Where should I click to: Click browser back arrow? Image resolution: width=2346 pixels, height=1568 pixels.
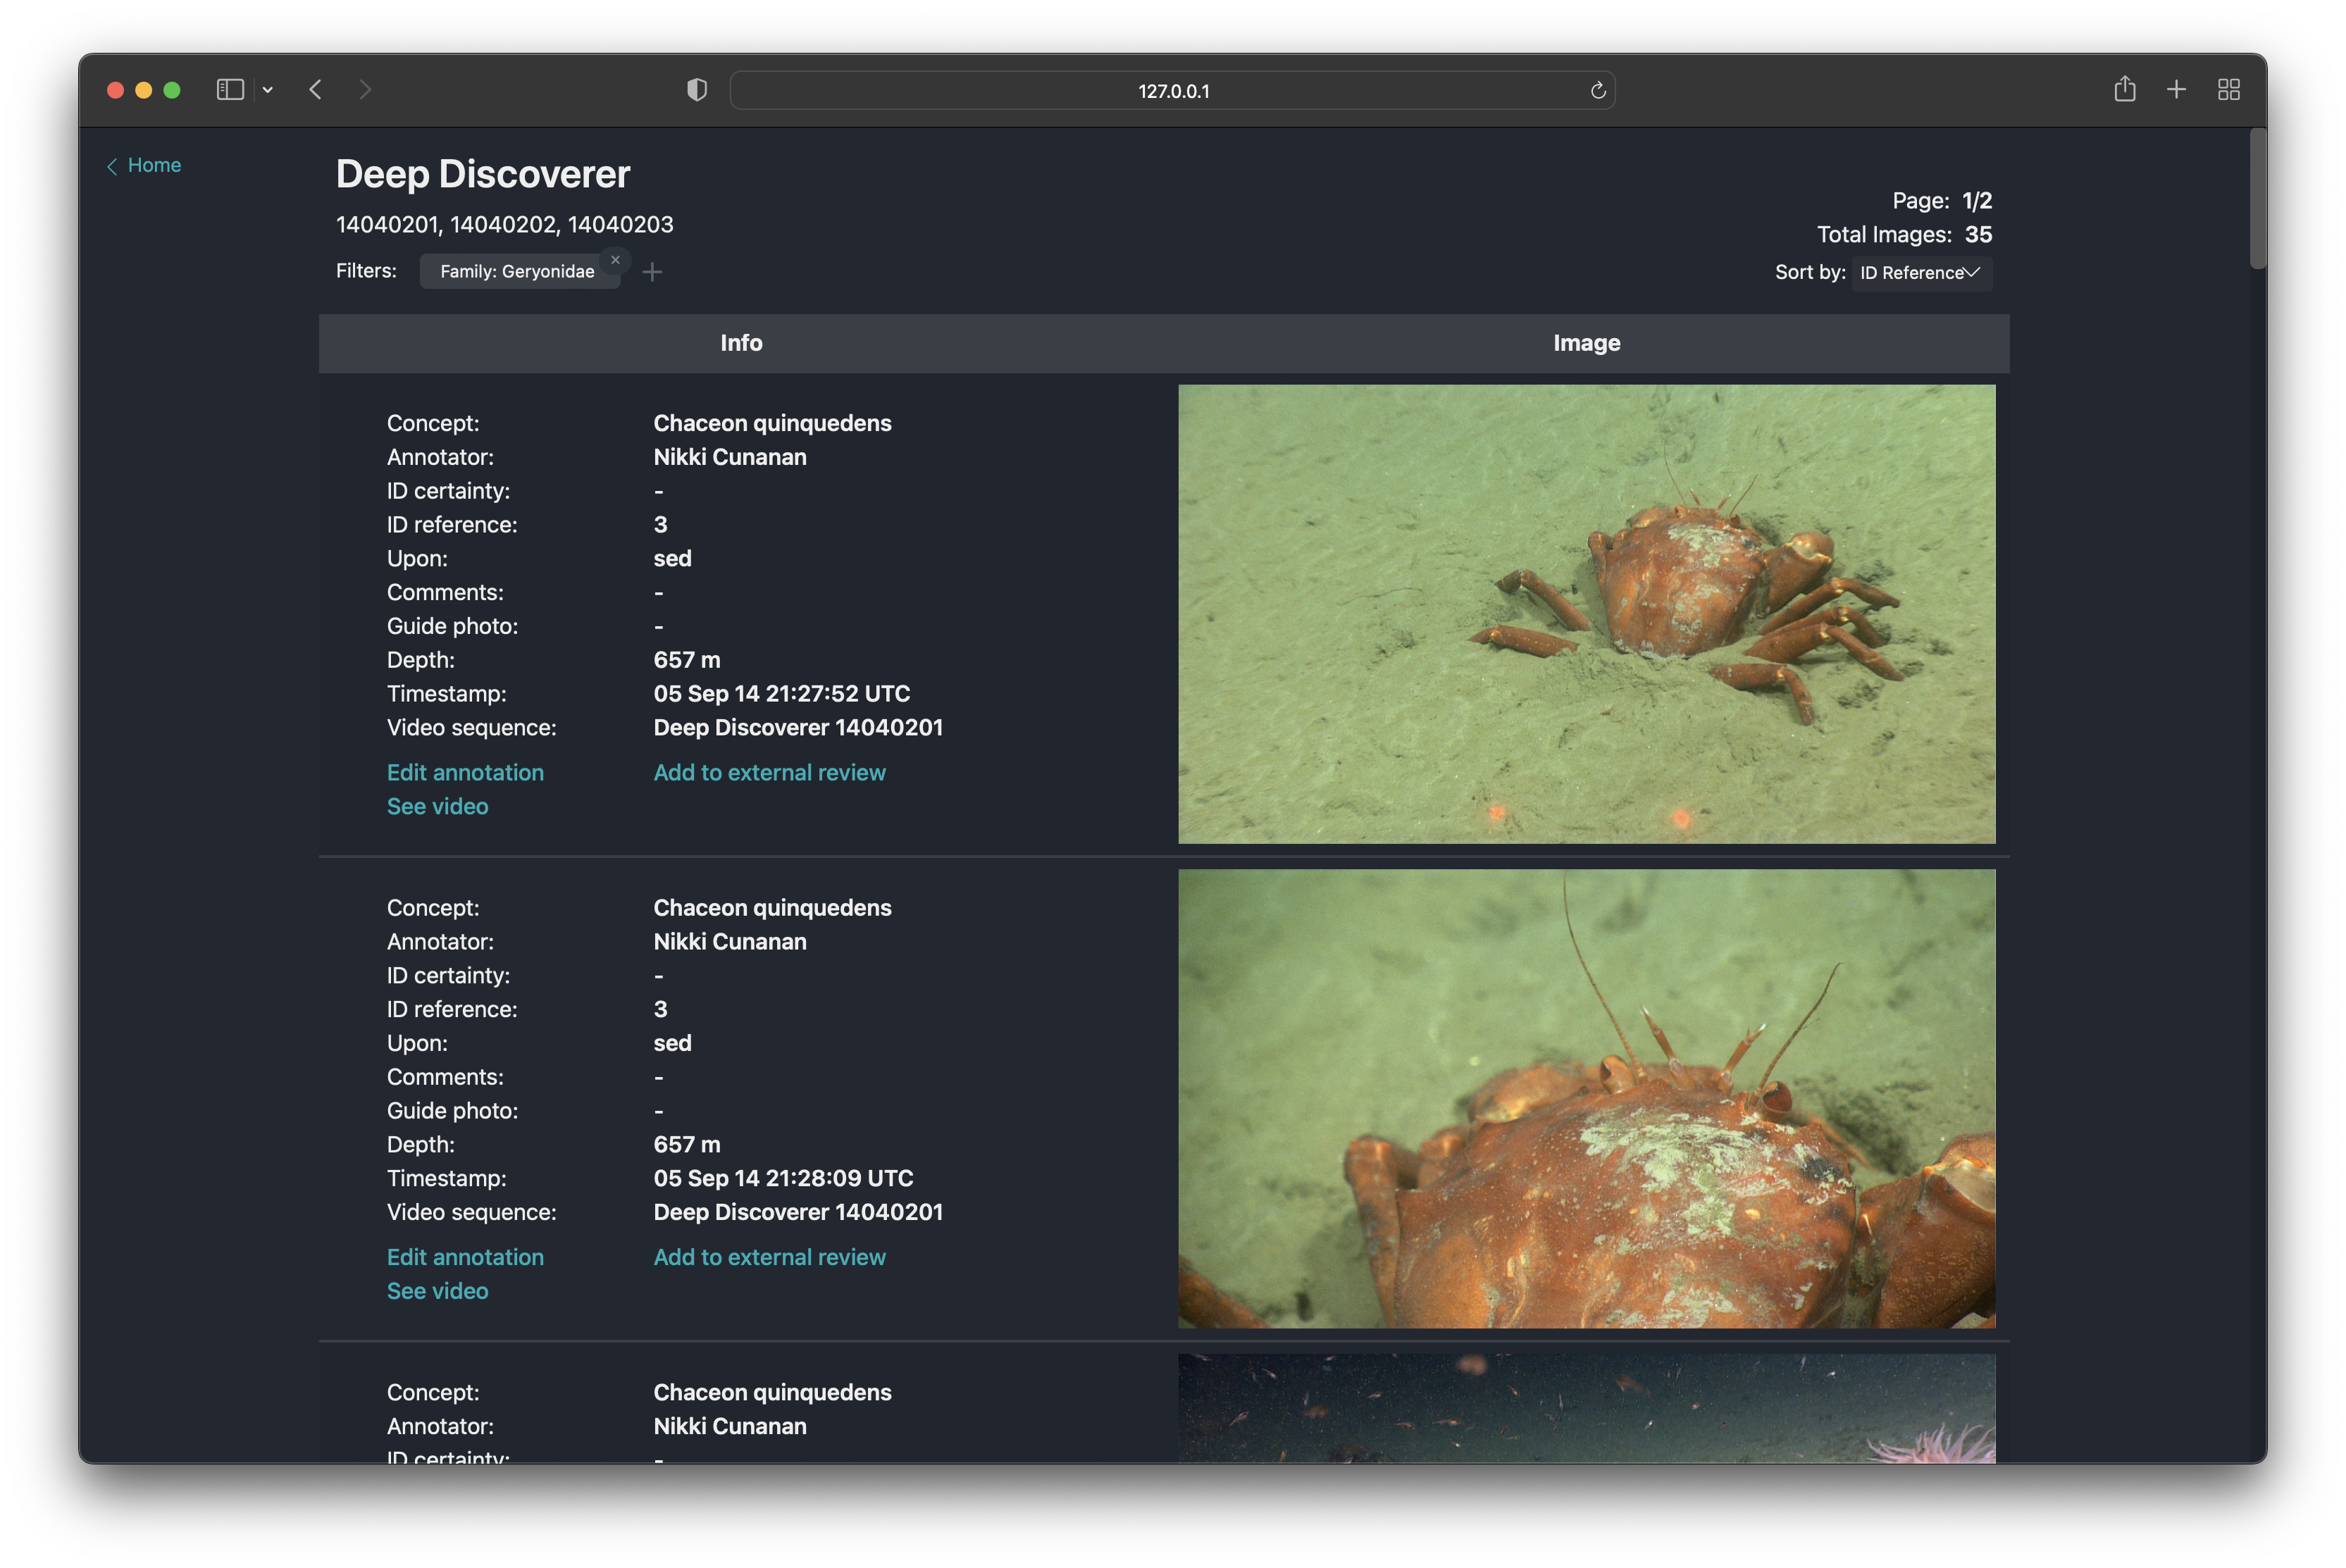(x=316, y=90)
